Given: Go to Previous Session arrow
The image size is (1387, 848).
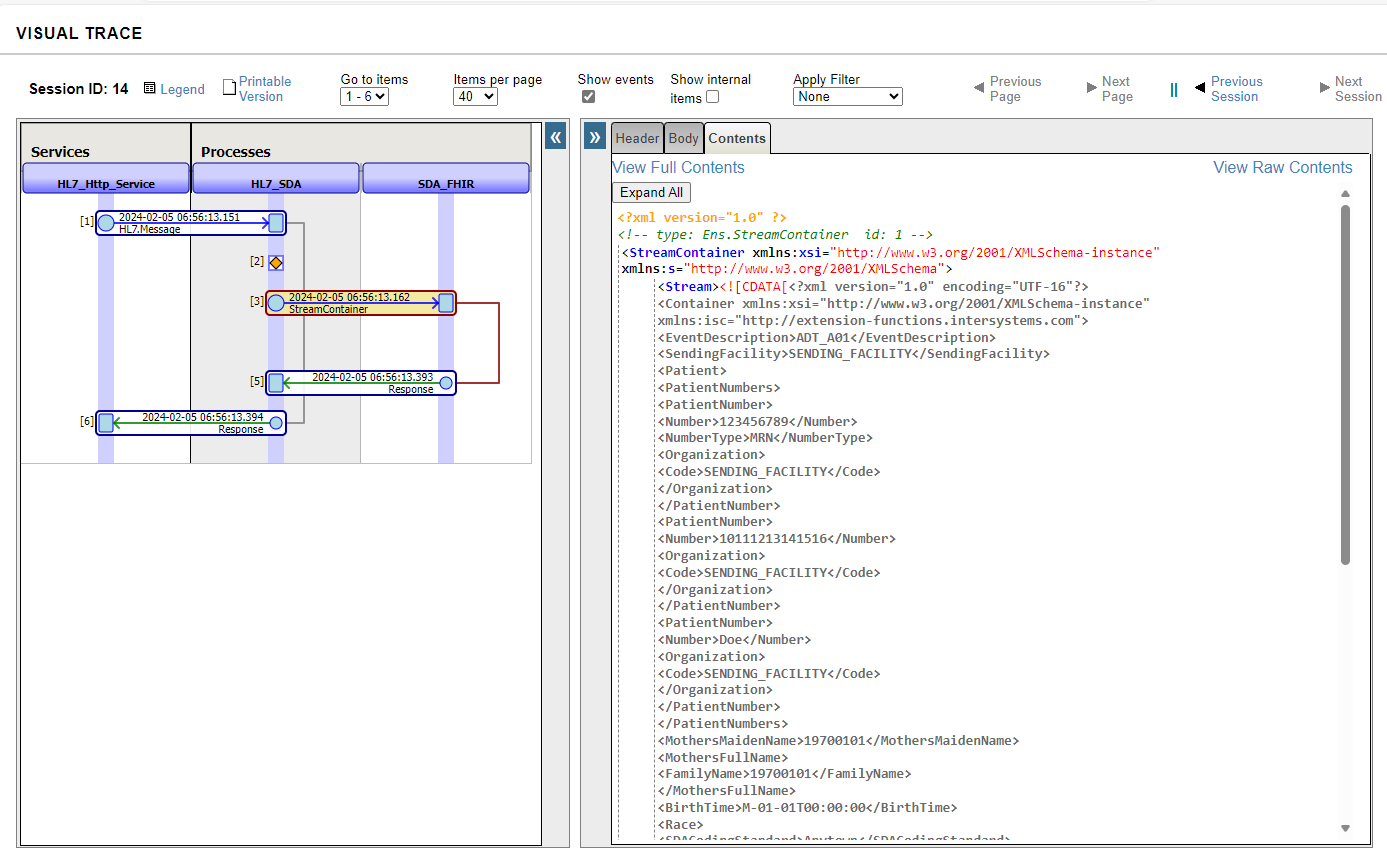Looking at the screenshot, I should coord(1200,88).
